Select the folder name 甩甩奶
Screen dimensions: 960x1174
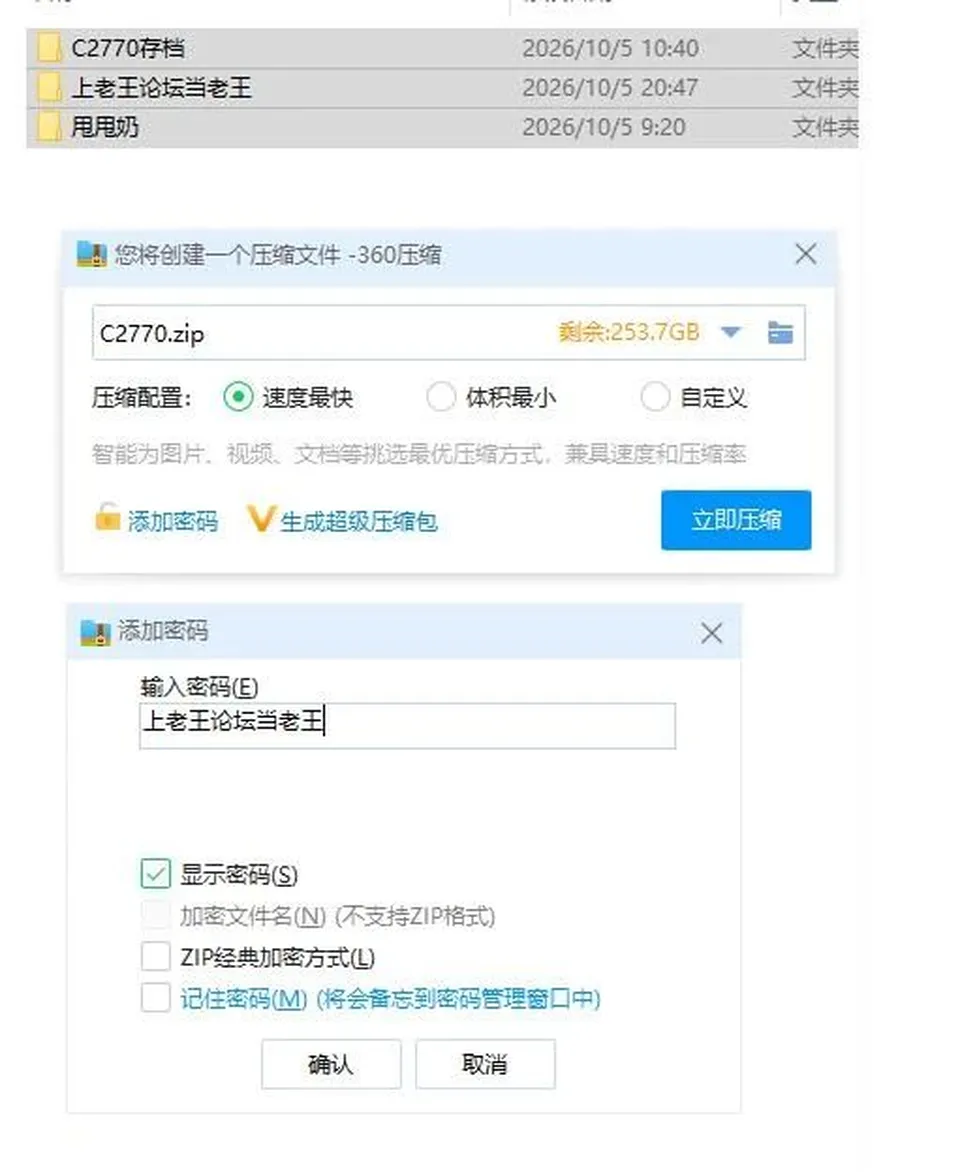[x=105, y=127]
